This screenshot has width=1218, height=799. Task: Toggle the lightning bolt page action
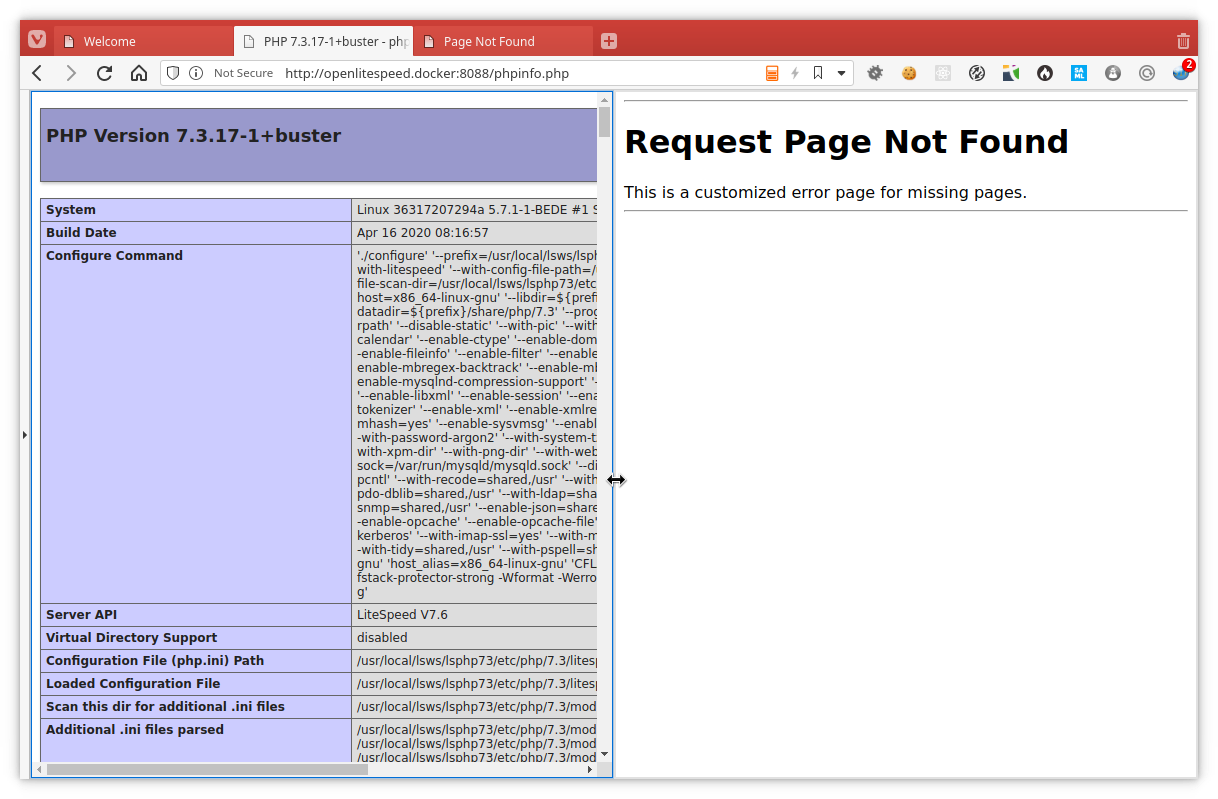point(795,73)
